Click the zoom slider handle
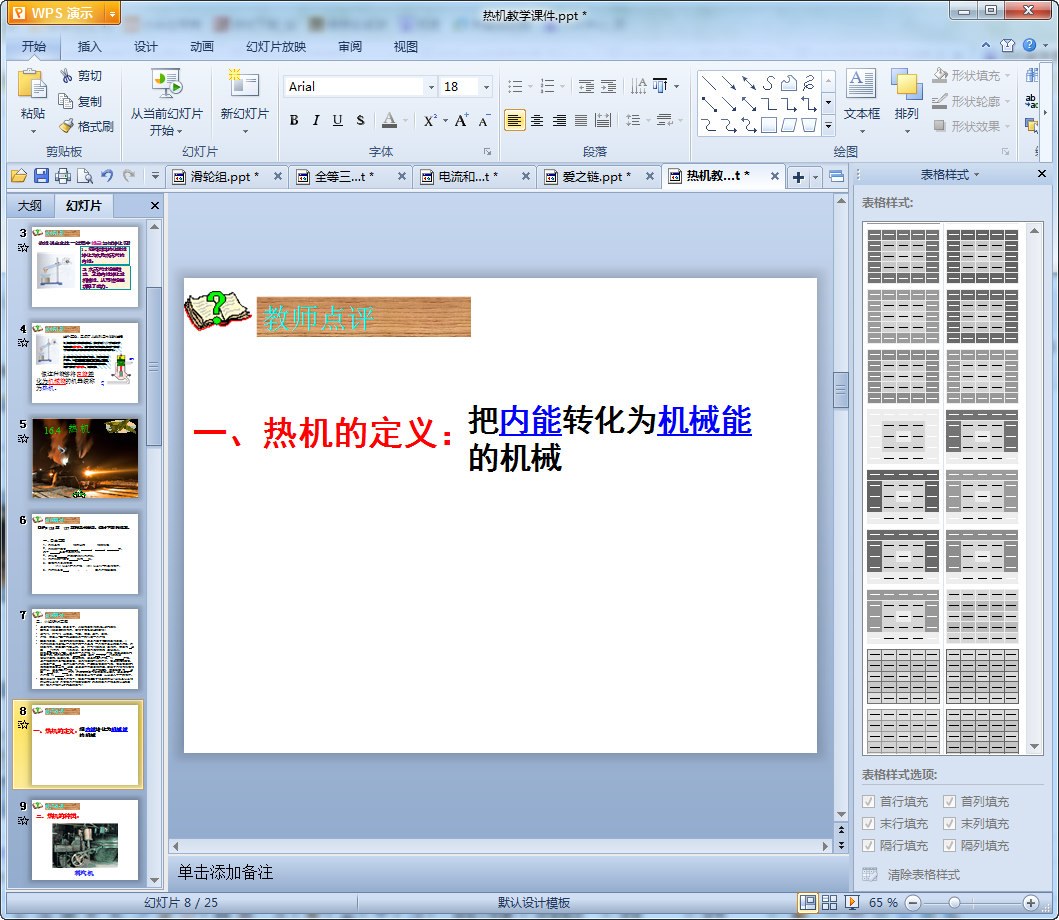This screenshot has width=1059, height=920. 954,902
